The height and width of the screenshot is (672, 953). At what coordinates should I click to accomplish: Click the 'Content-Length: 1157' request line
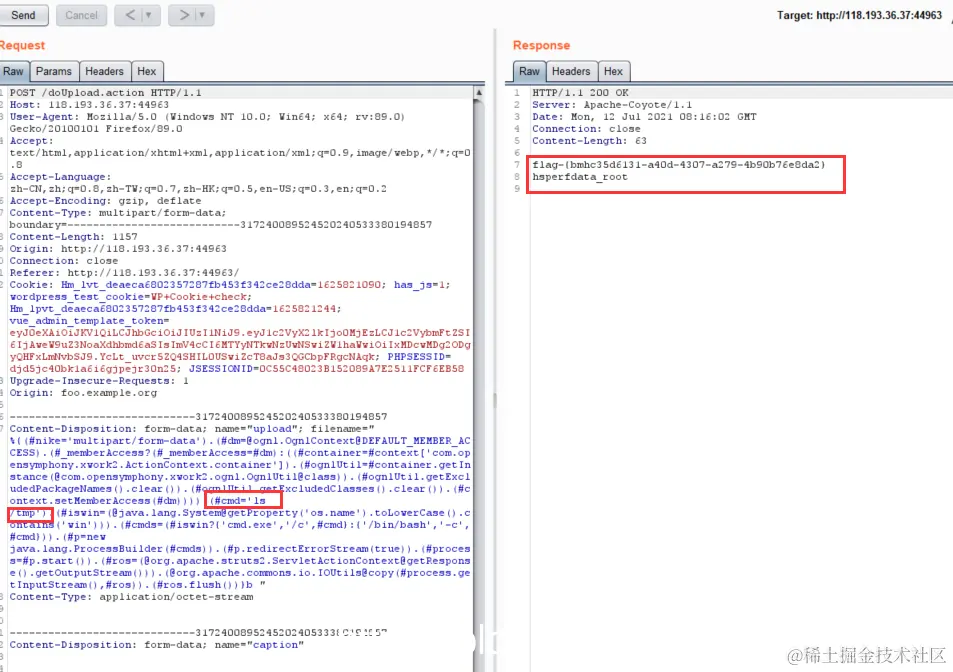(x=73, y=237)
